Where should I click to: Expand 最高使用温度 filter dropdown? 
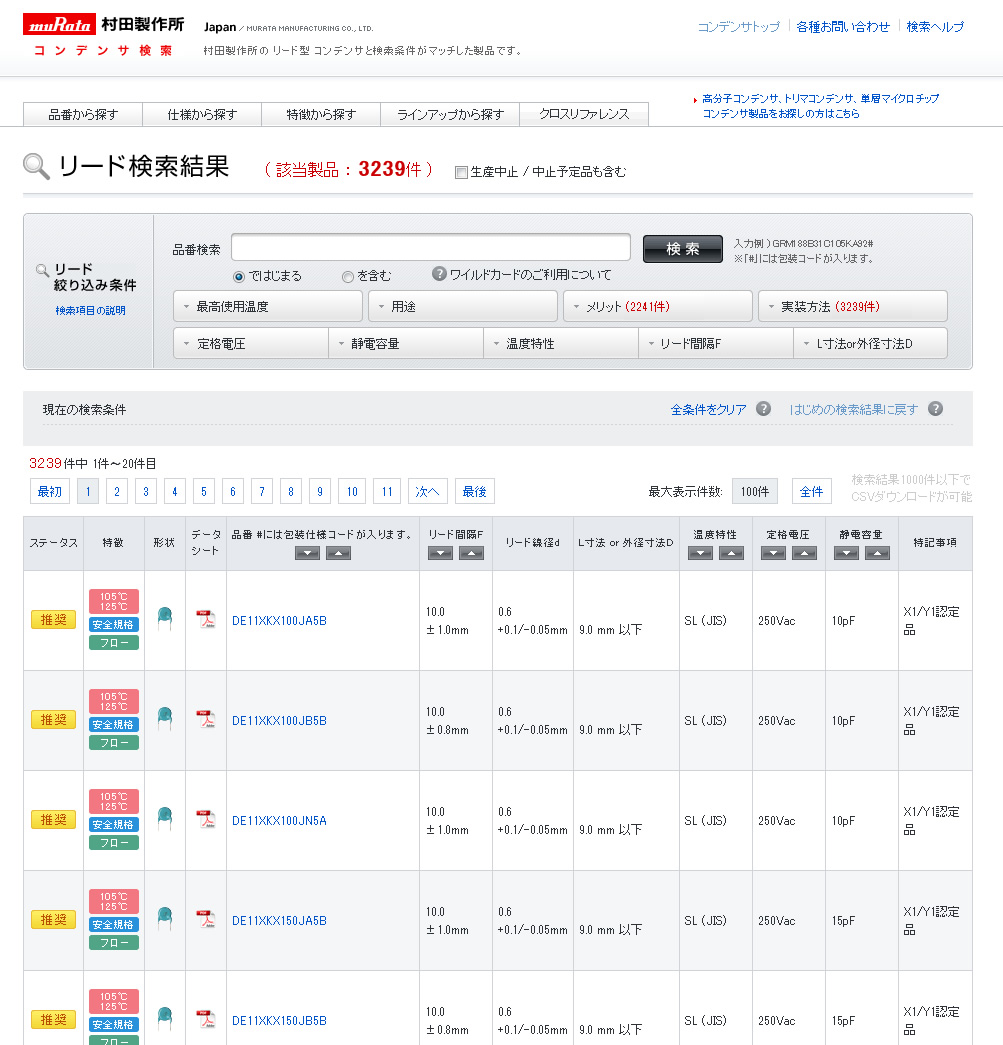268,307
